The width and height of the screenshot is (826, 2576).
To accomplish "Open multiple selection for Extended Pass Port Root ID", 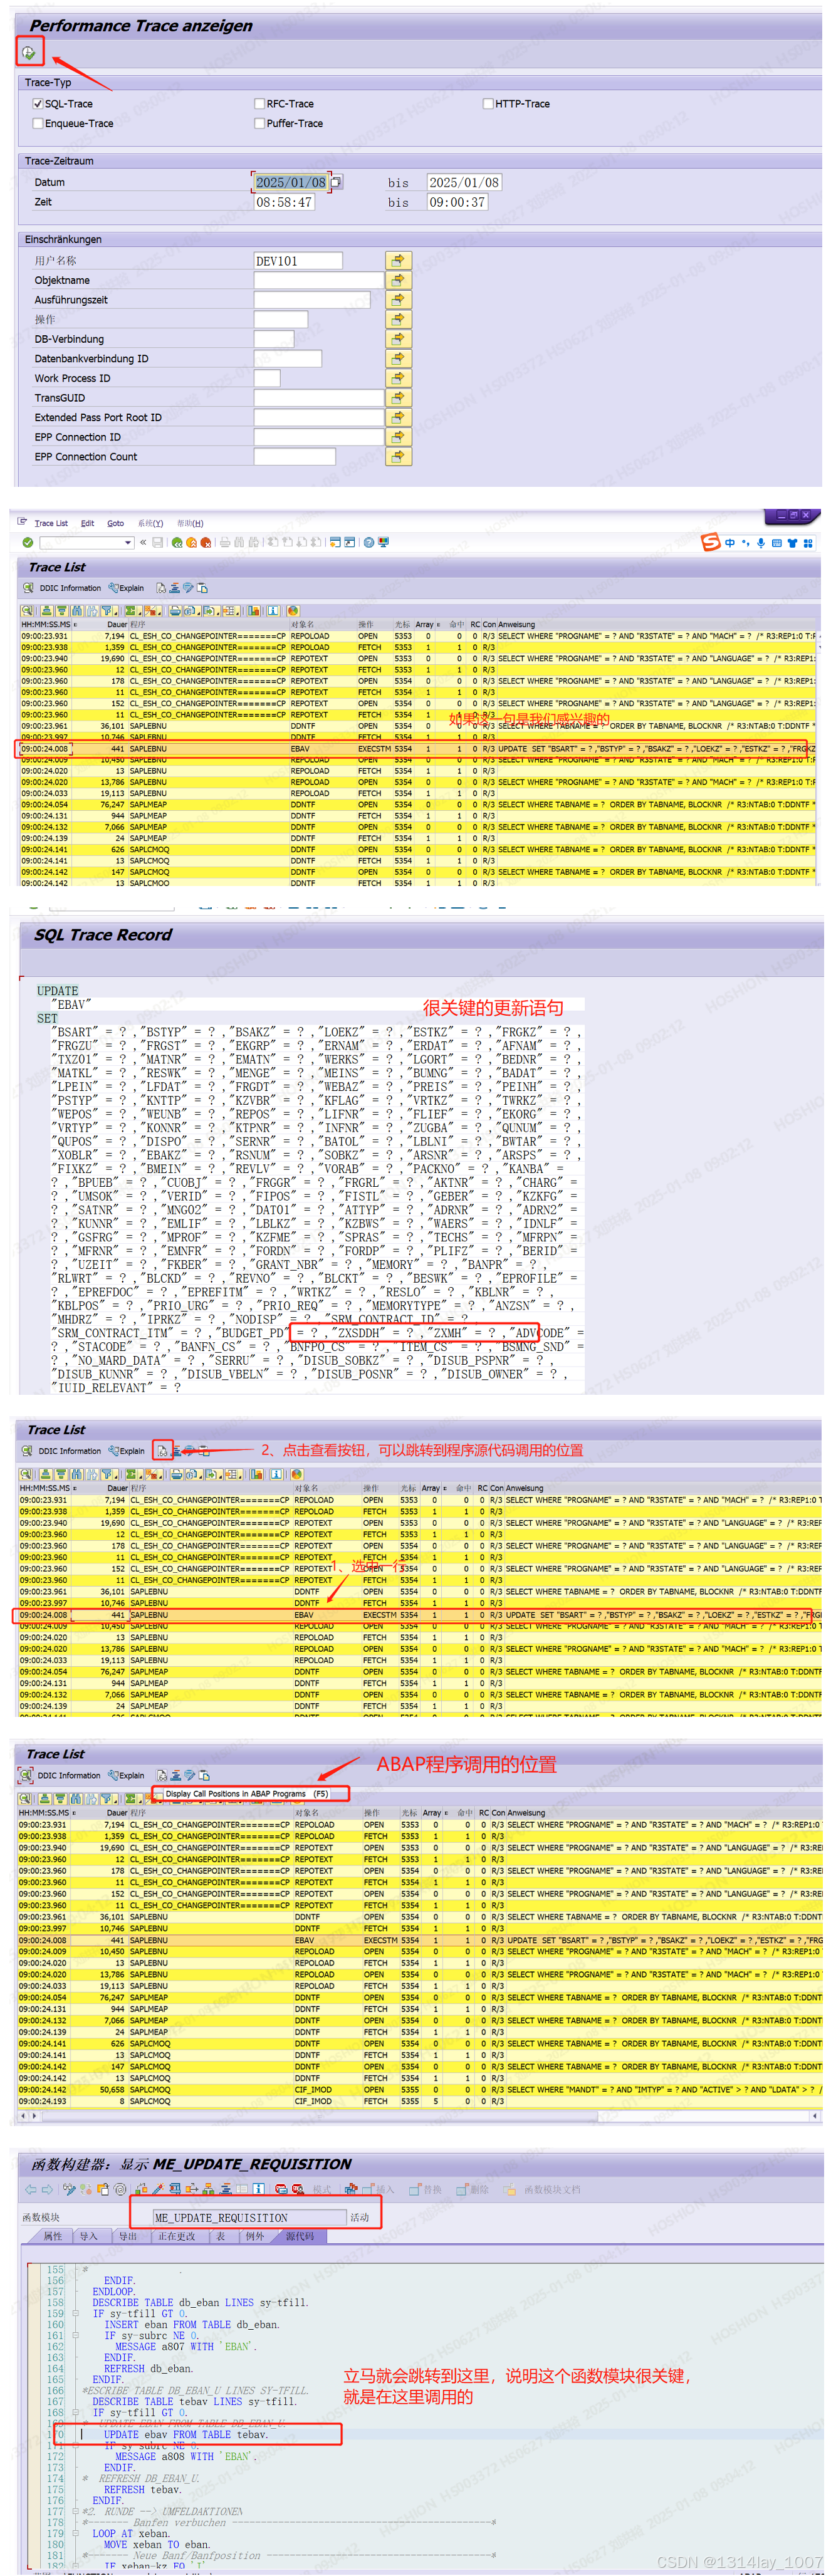I will tap(398, 417).
